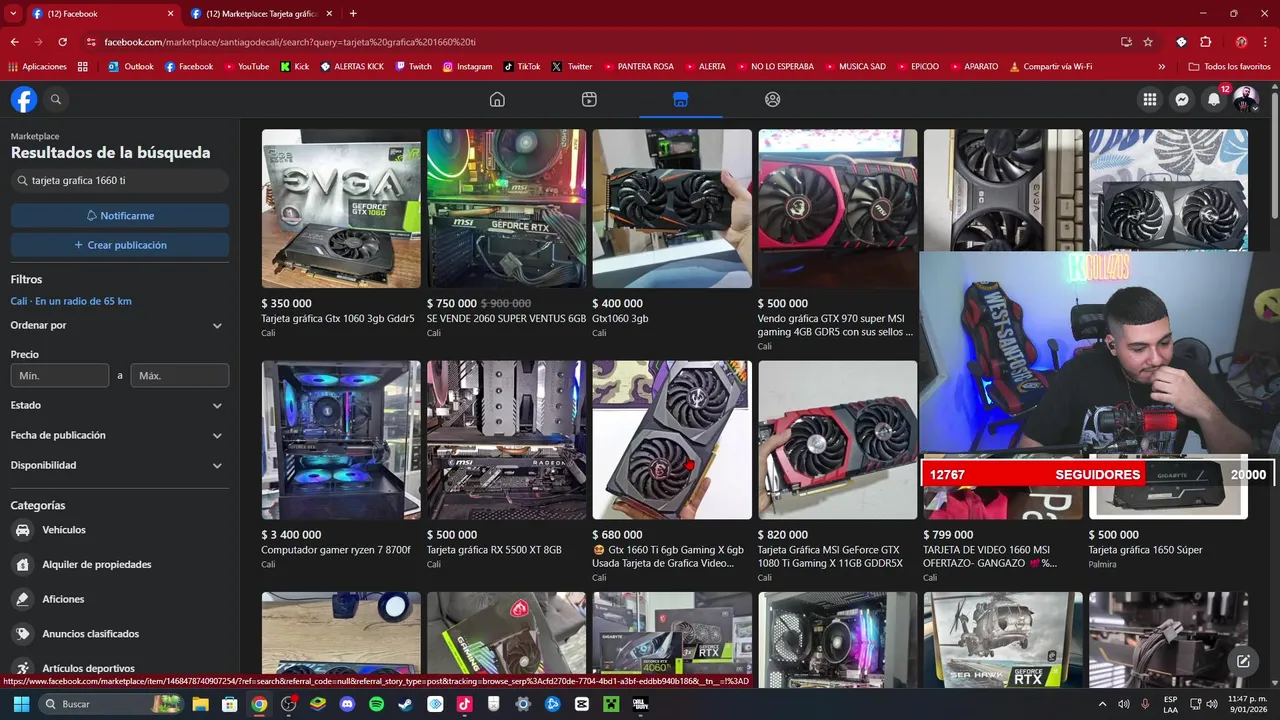Open a new Chrome tab

click(353, 13)
